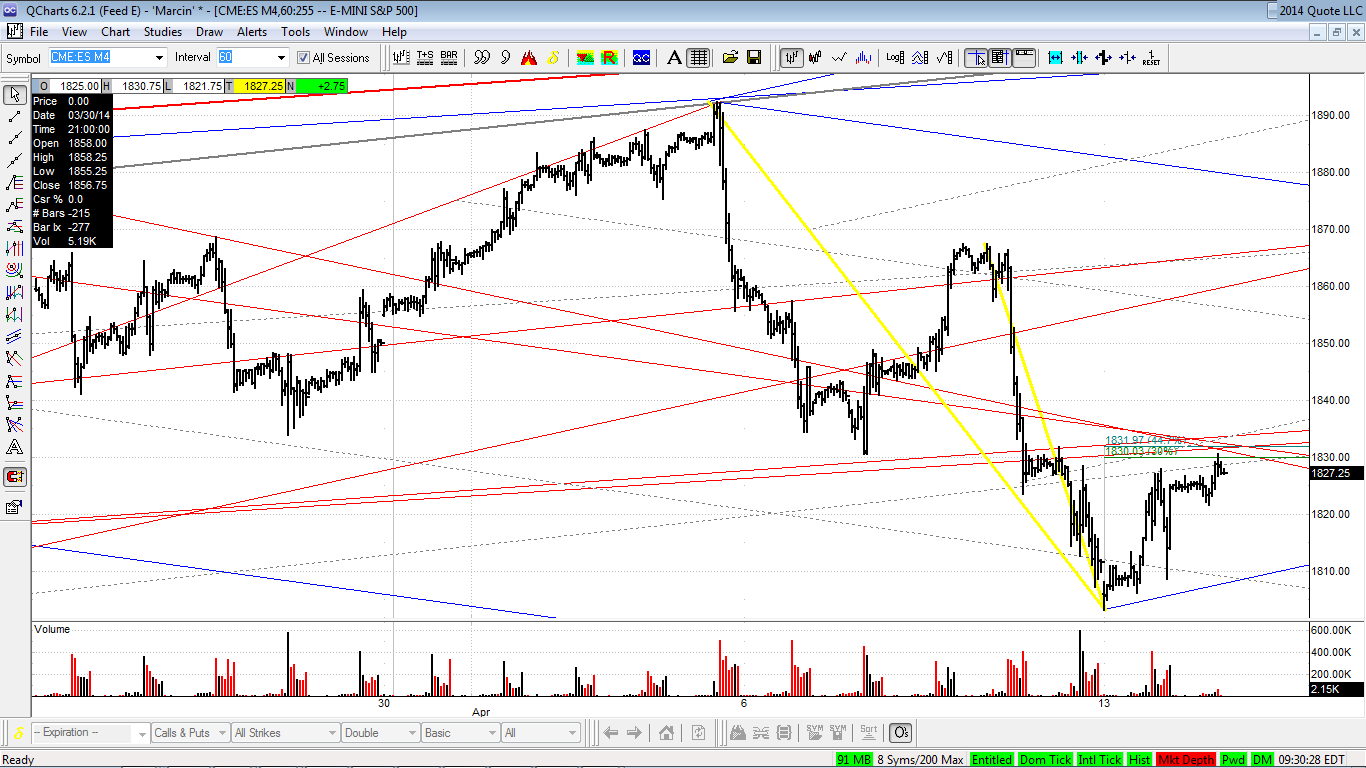This screenshot has width=1366, height=768.
Task: Save the chart with the floppy disk icon
Action: tap(753, 57)
